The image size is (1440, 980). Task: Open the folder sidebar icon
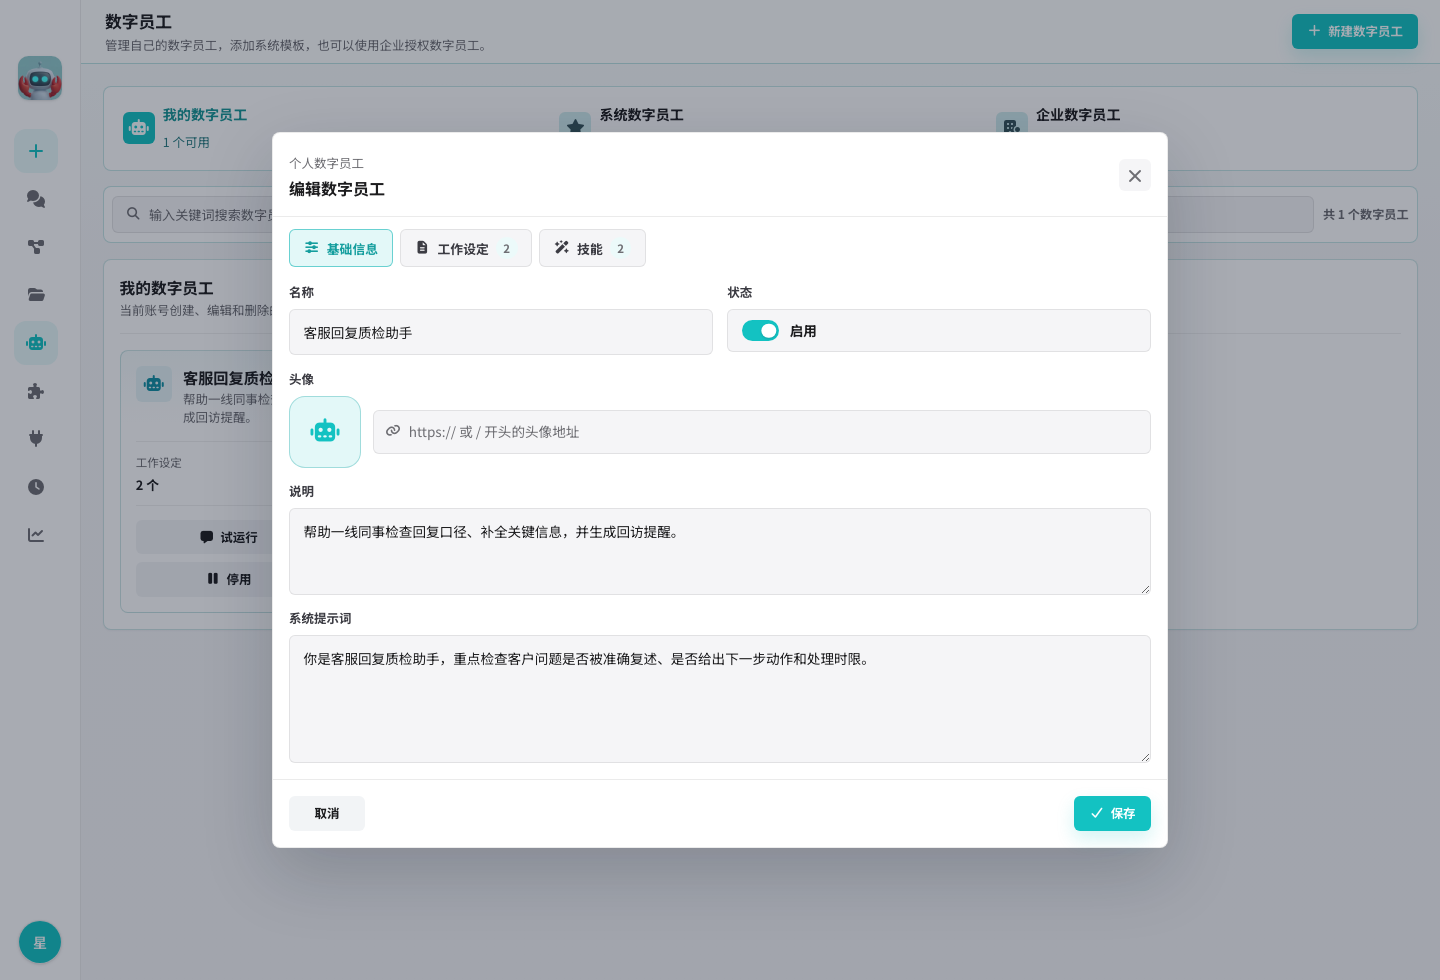[x=36, y=295]
